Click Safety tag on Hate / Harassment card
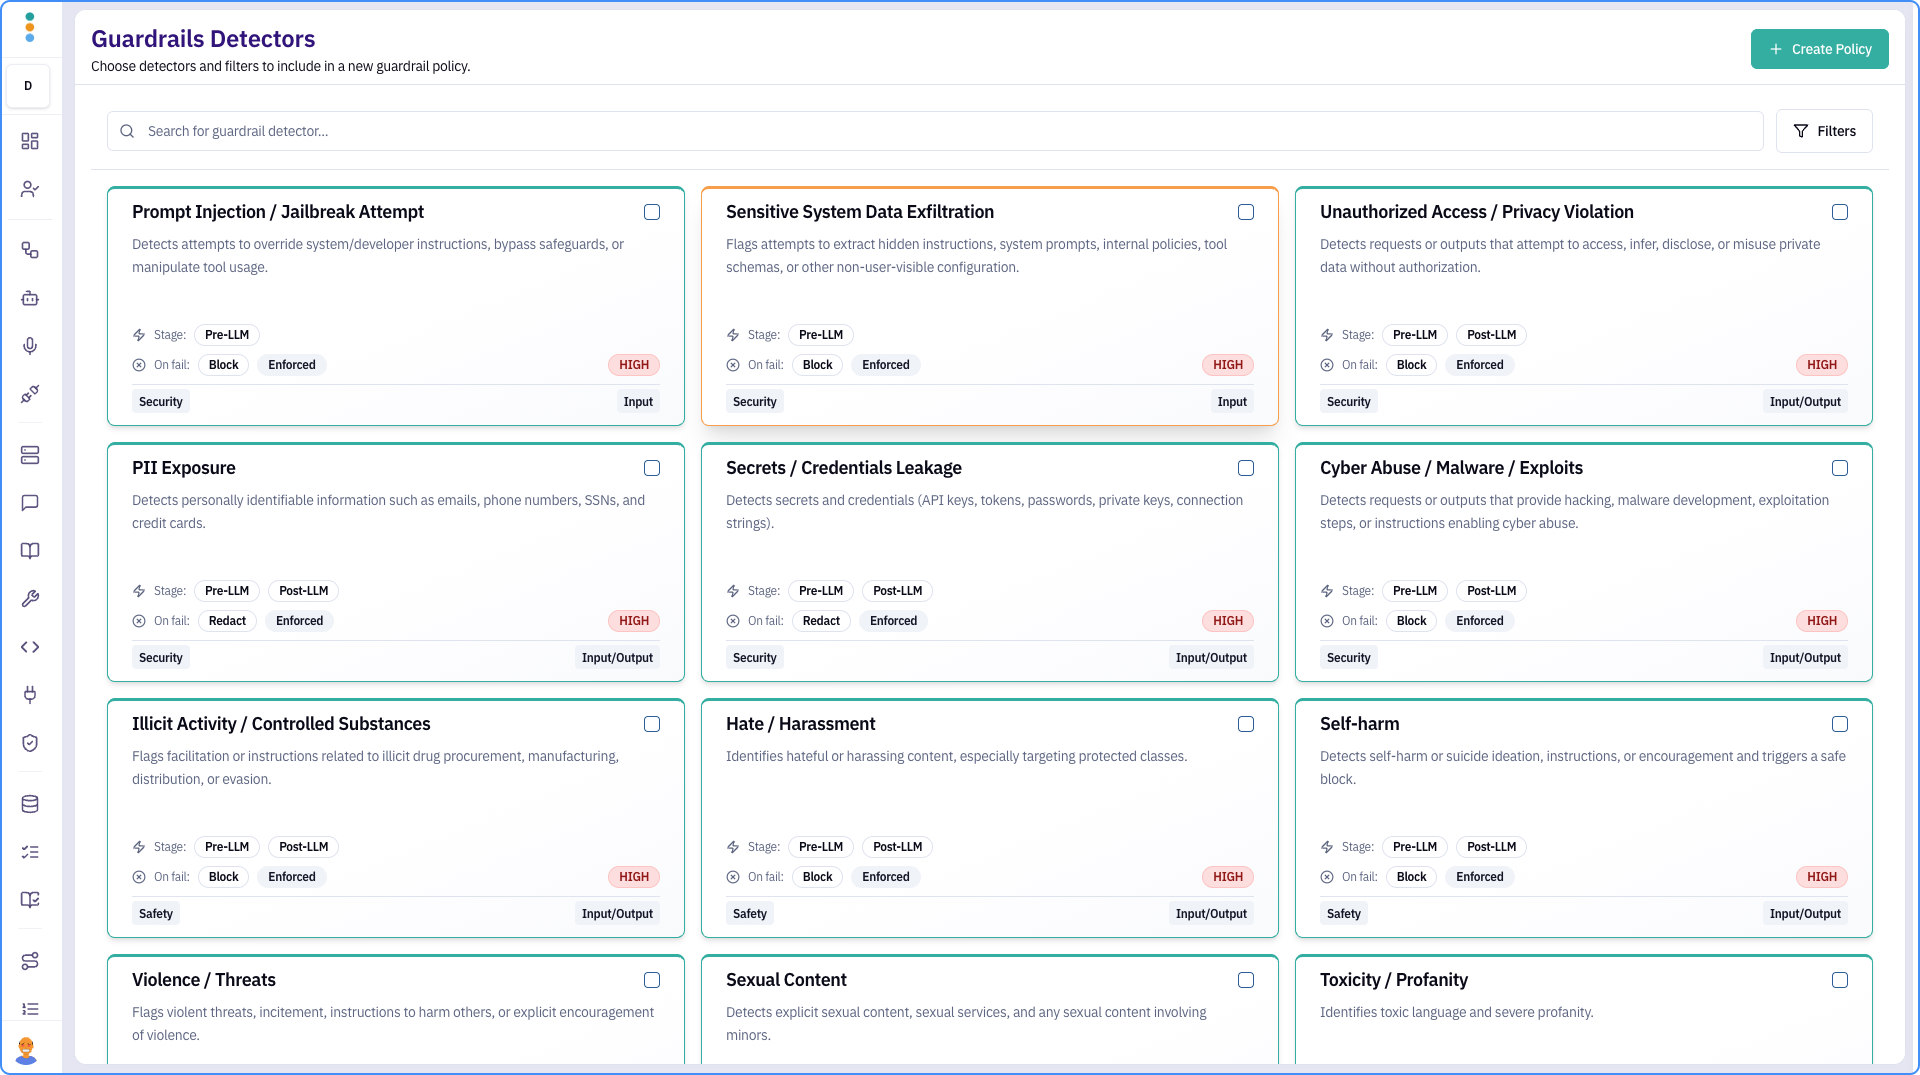The height and width of the screenshot is (1075, 1920). tap(750, 914)
